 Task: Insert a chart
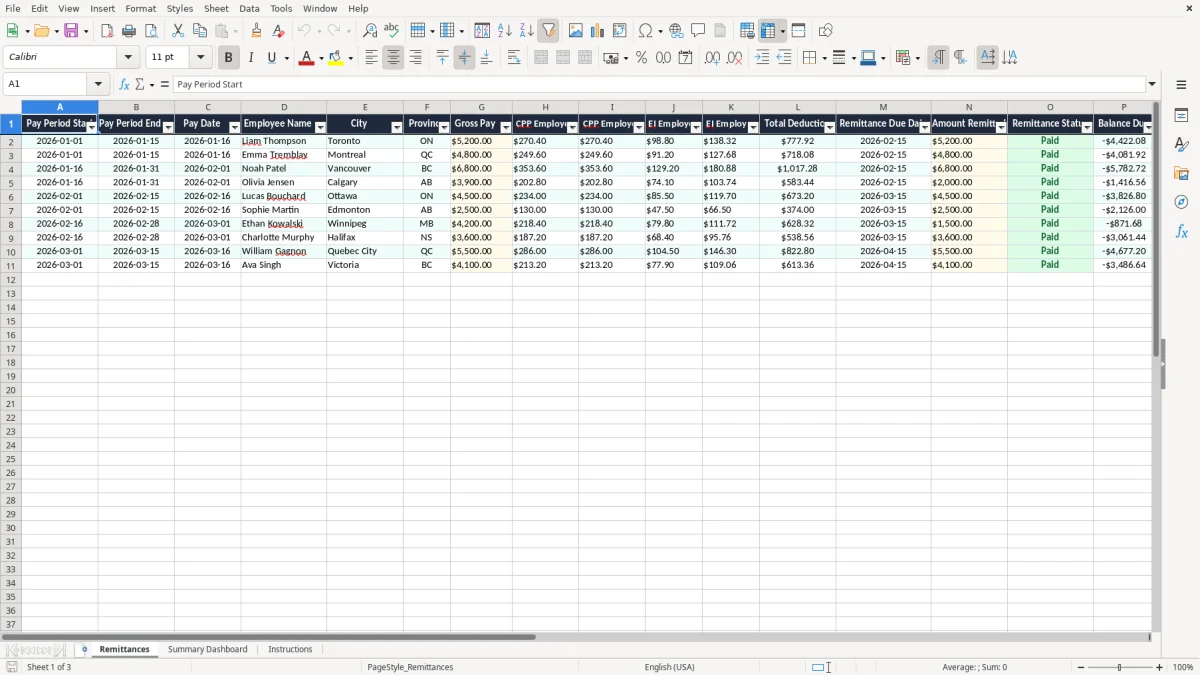pos(598,31)
